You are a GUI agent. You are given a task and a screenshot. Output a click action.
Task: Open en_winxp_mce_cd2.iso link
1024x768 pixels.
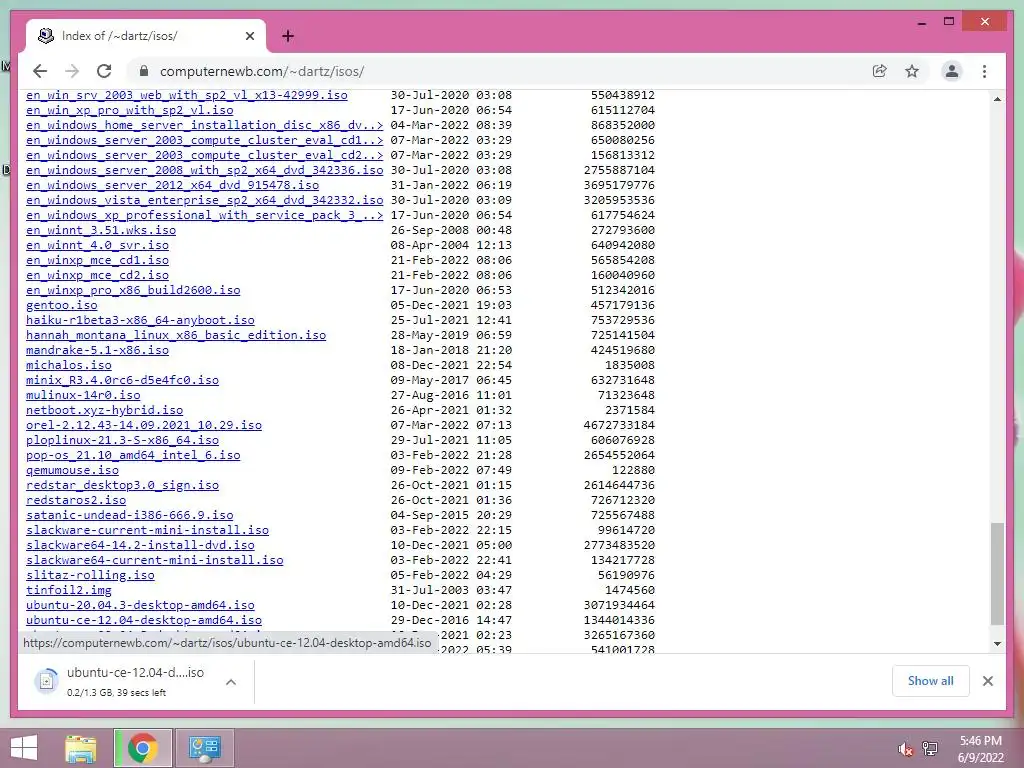[x=97, y=276]
